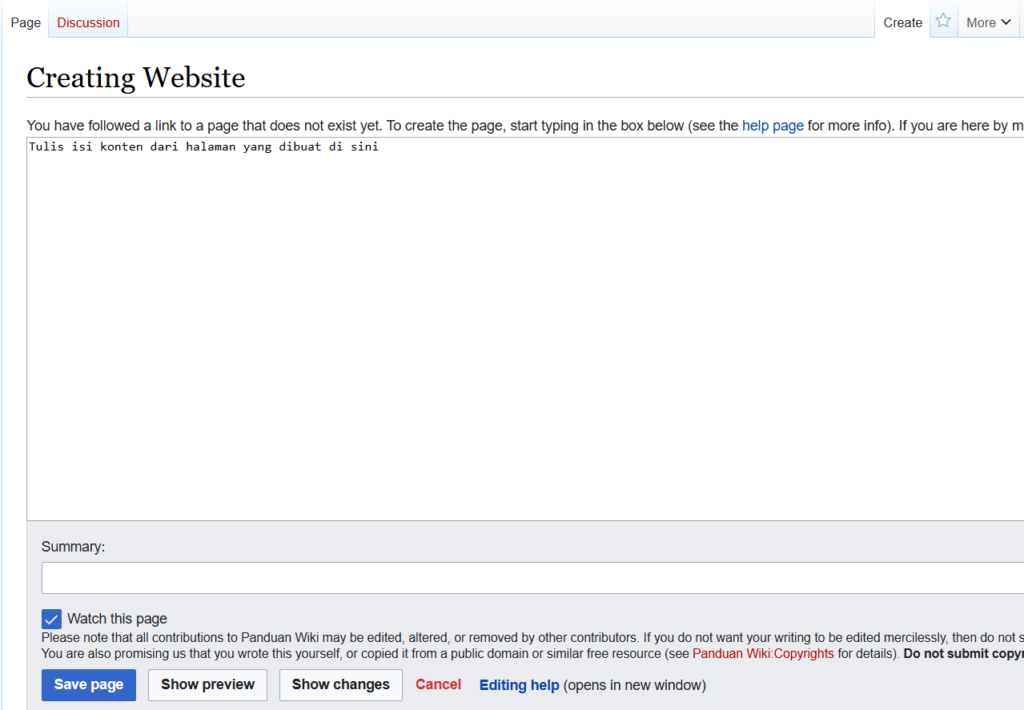
Task: Open the Panduan Wiki:Copyrights link
Action: [763, 652]
